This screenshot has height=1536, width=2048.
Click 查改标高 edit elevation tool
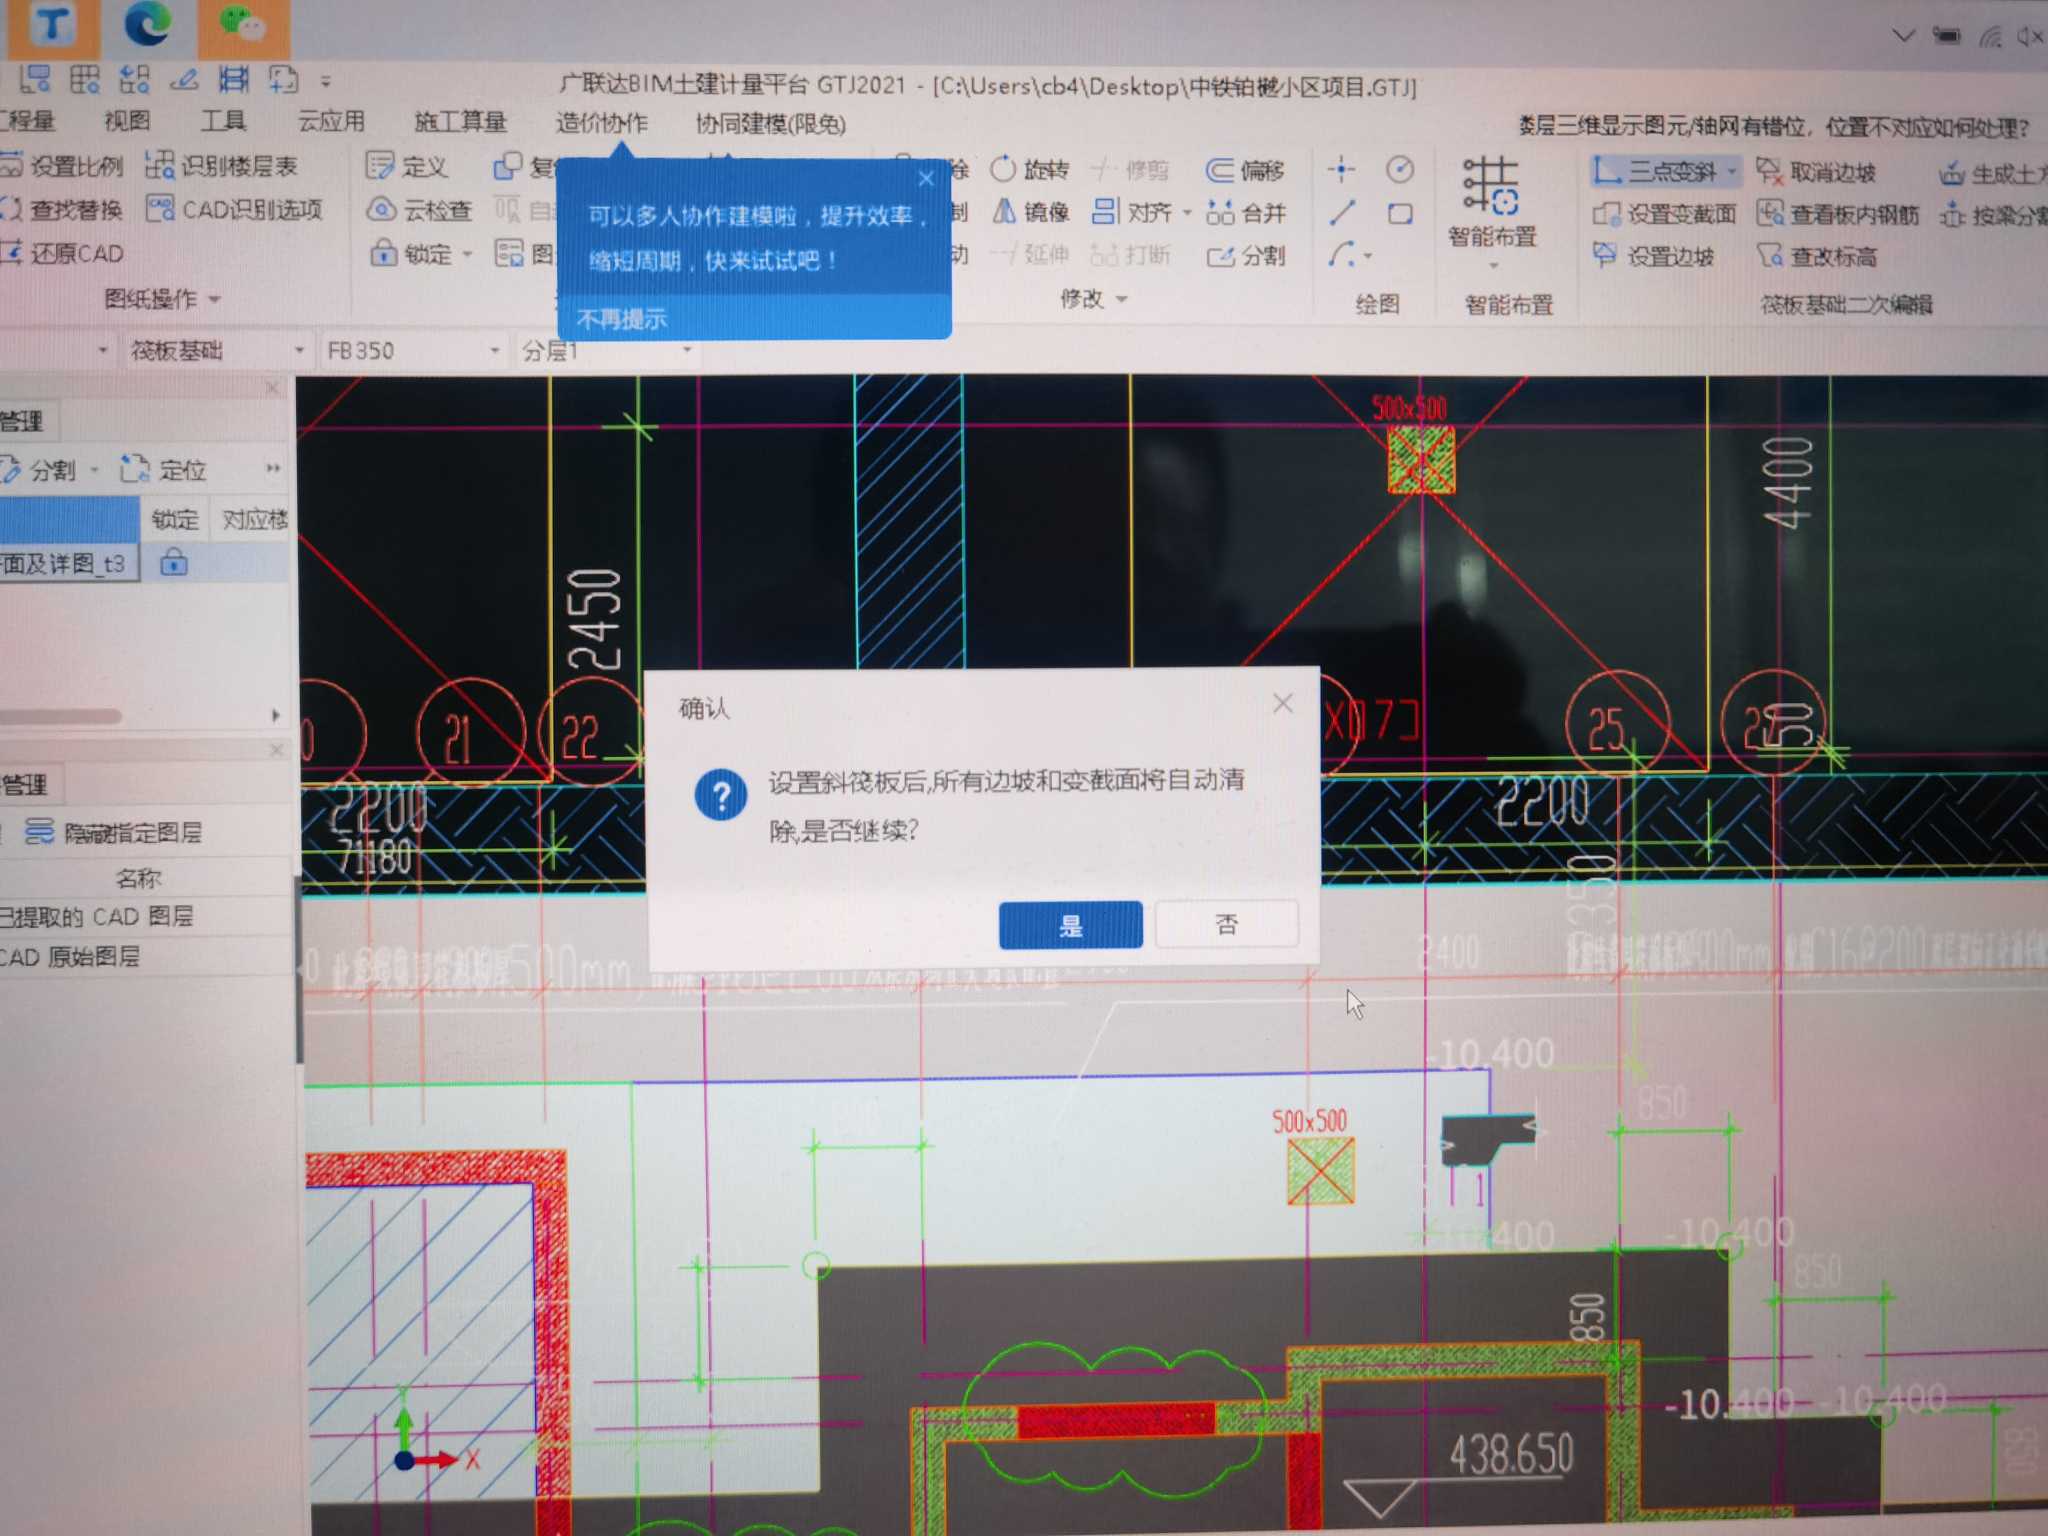tap(1817, 257)
